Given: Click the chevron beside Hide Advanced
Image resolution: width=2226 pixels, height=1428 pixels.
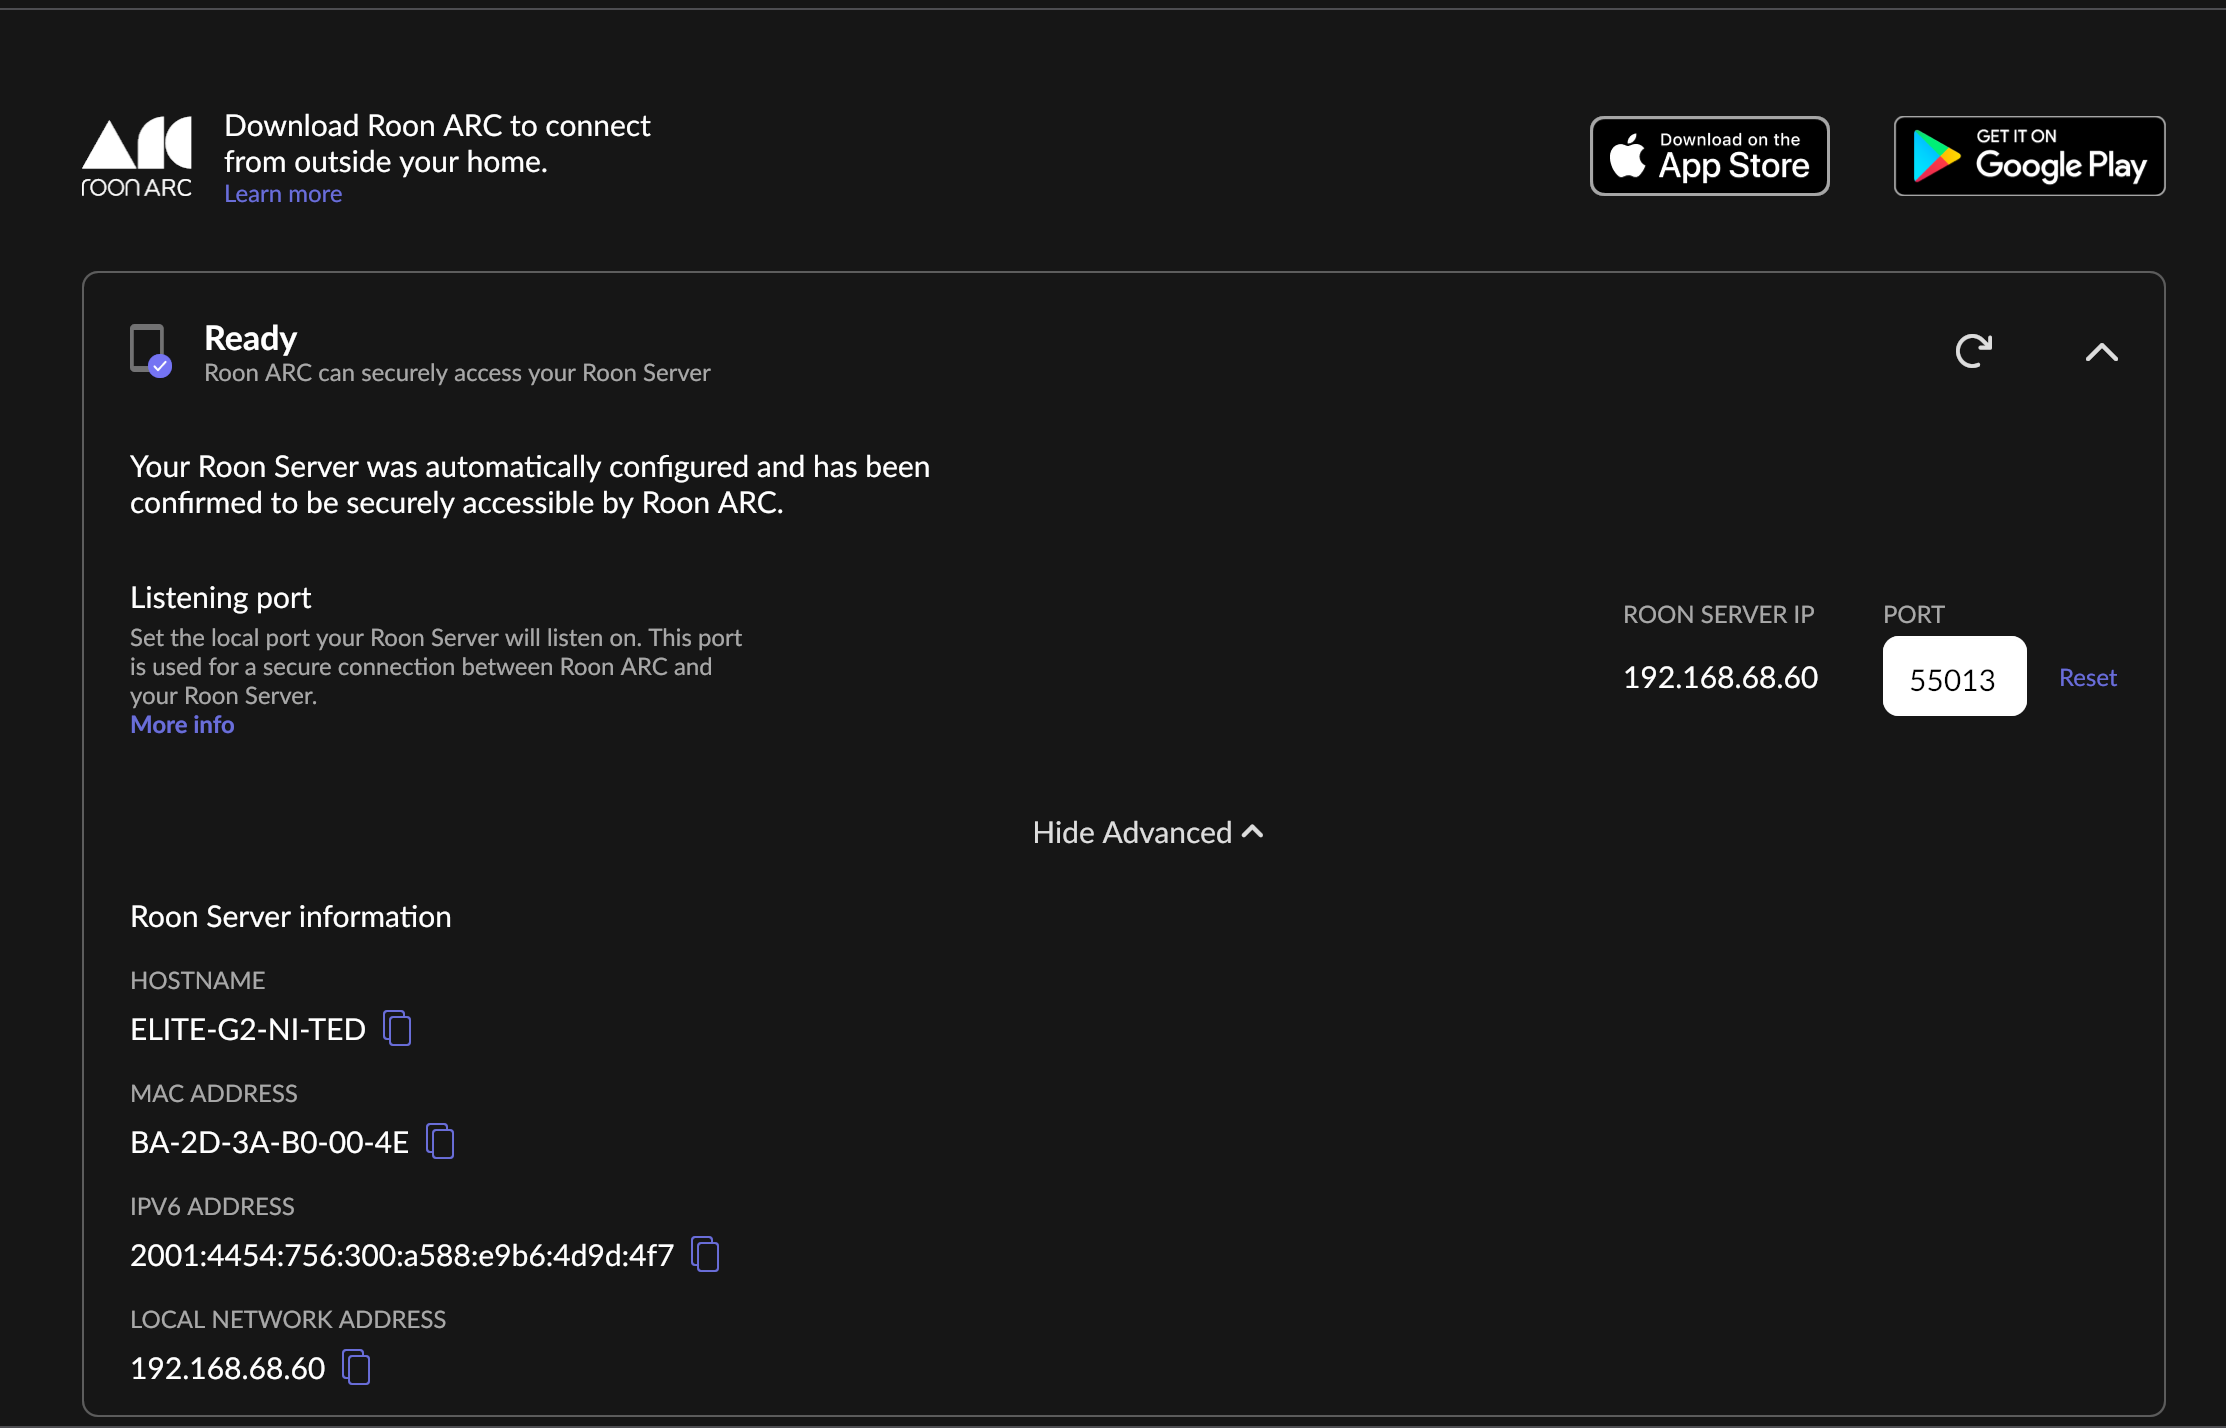Looking at the screenshot, I should pyautogui.click(x=1253, y=831).
